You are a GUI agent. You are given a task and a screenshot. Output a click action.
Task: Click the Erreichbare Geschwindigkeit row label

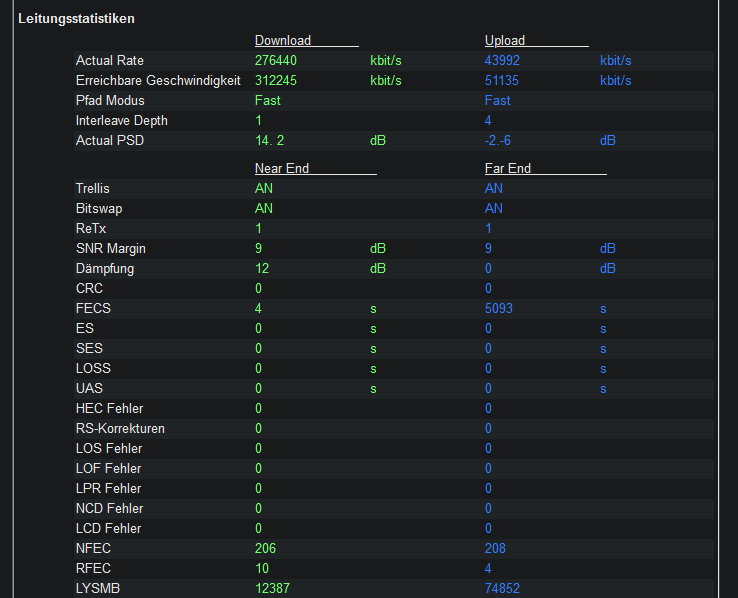coord(158,81)
